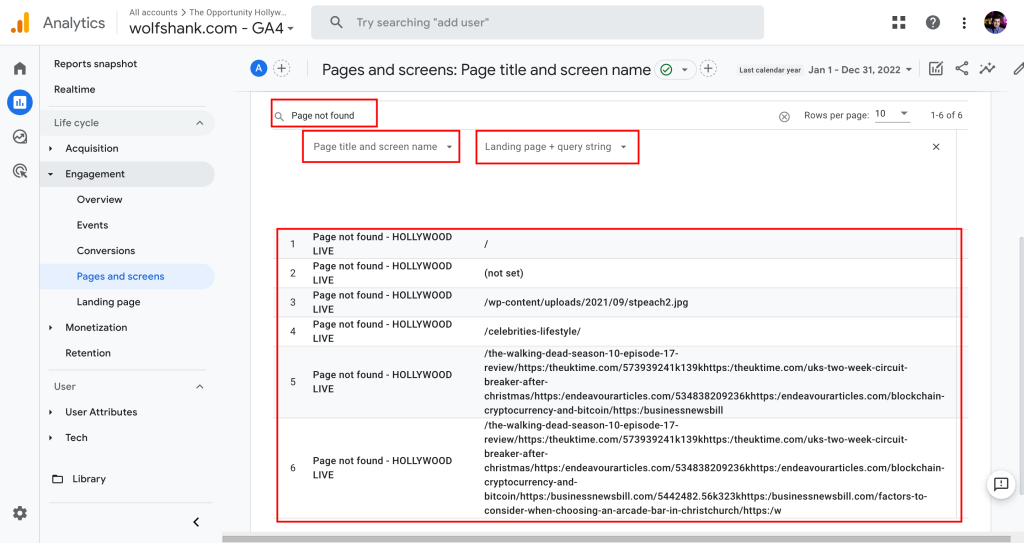Remove the secondary dimension with X

[x=936, y=147]
